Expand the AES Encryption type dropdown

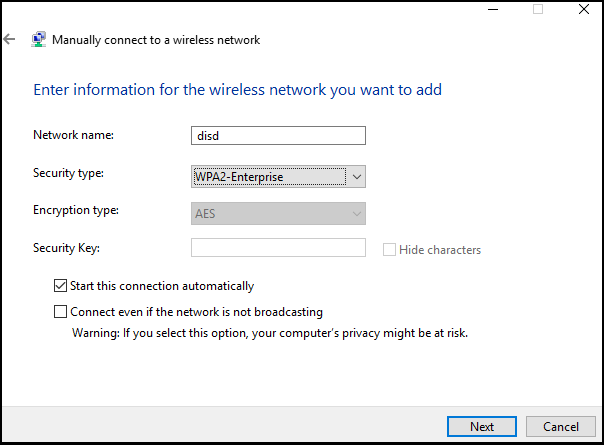[278, 213]
